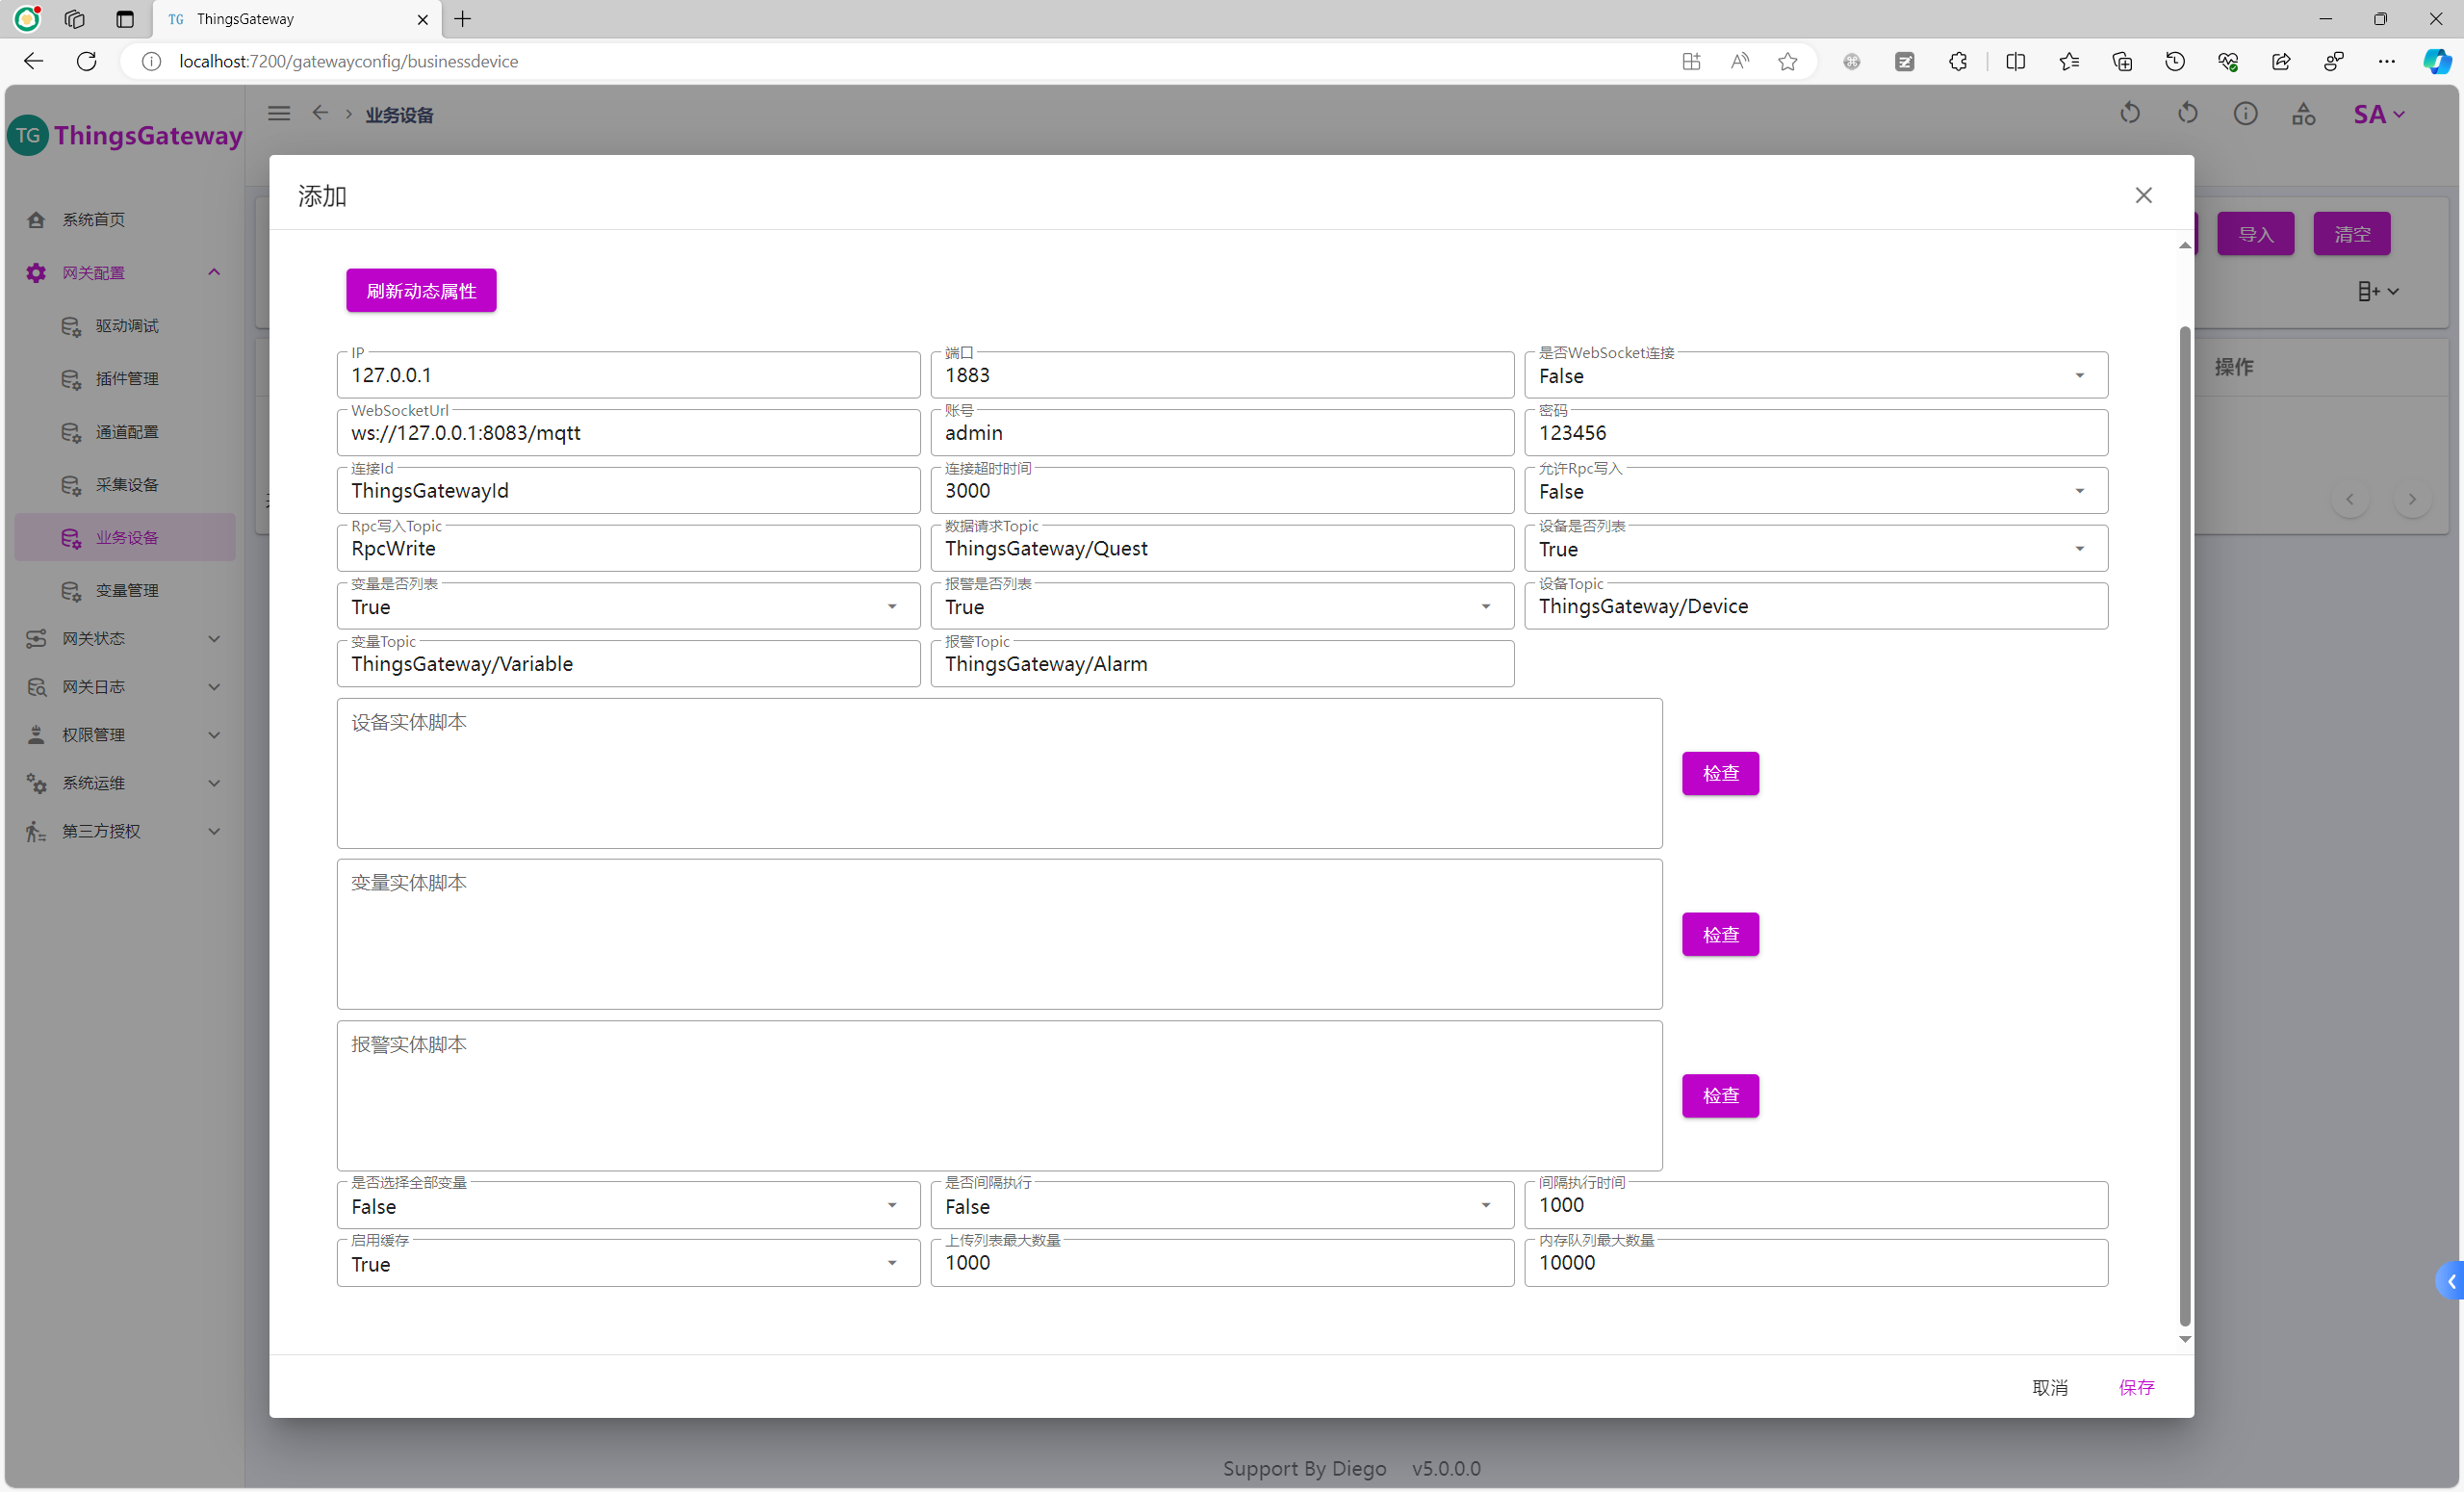Open browser extensions puzzle icon
The image size is (2464, 1492).
point(1958,61)
